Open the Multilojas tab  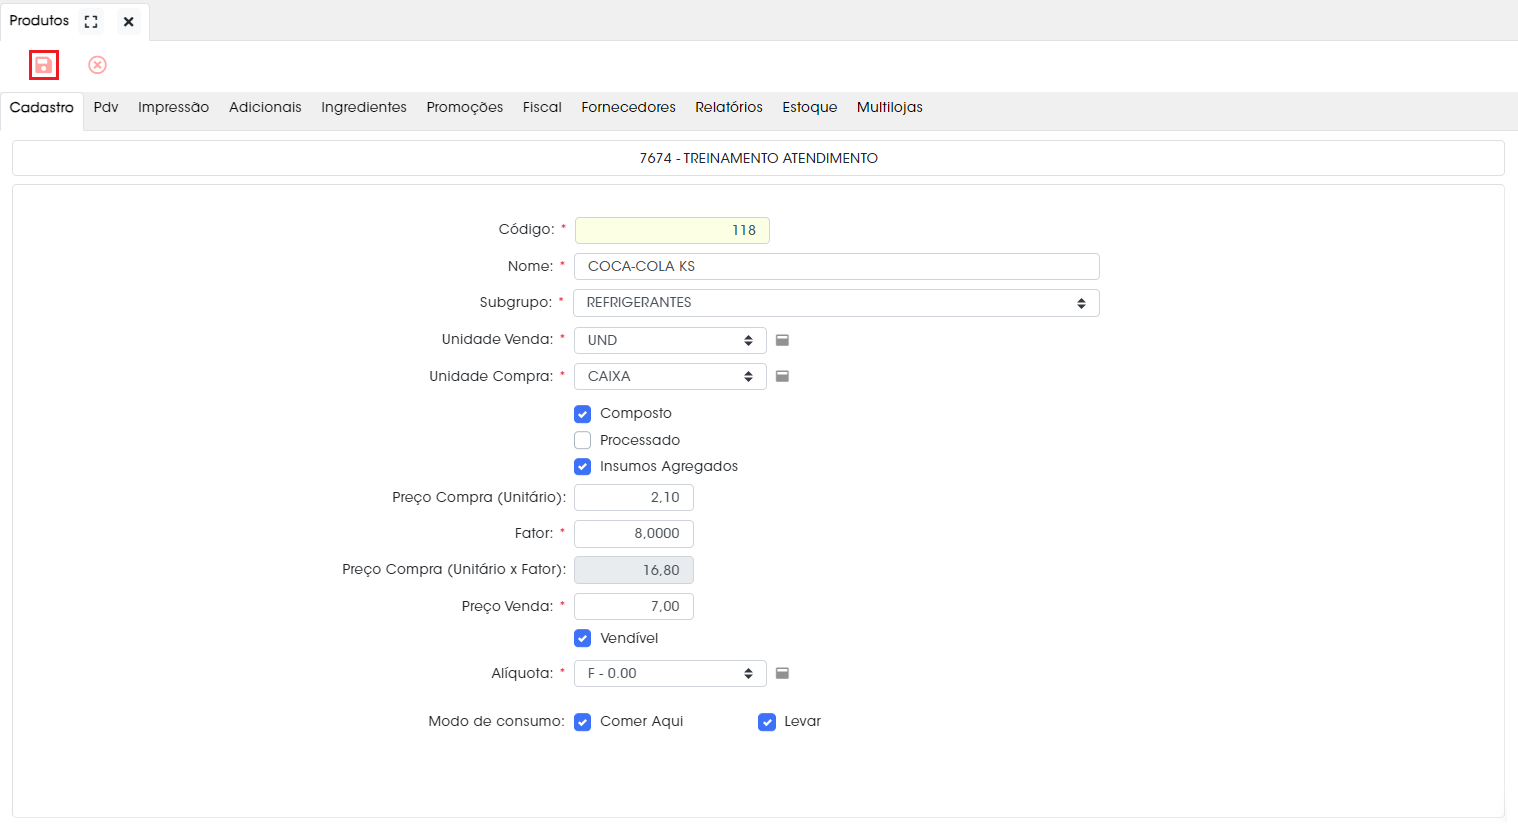[x=890, y=107]
